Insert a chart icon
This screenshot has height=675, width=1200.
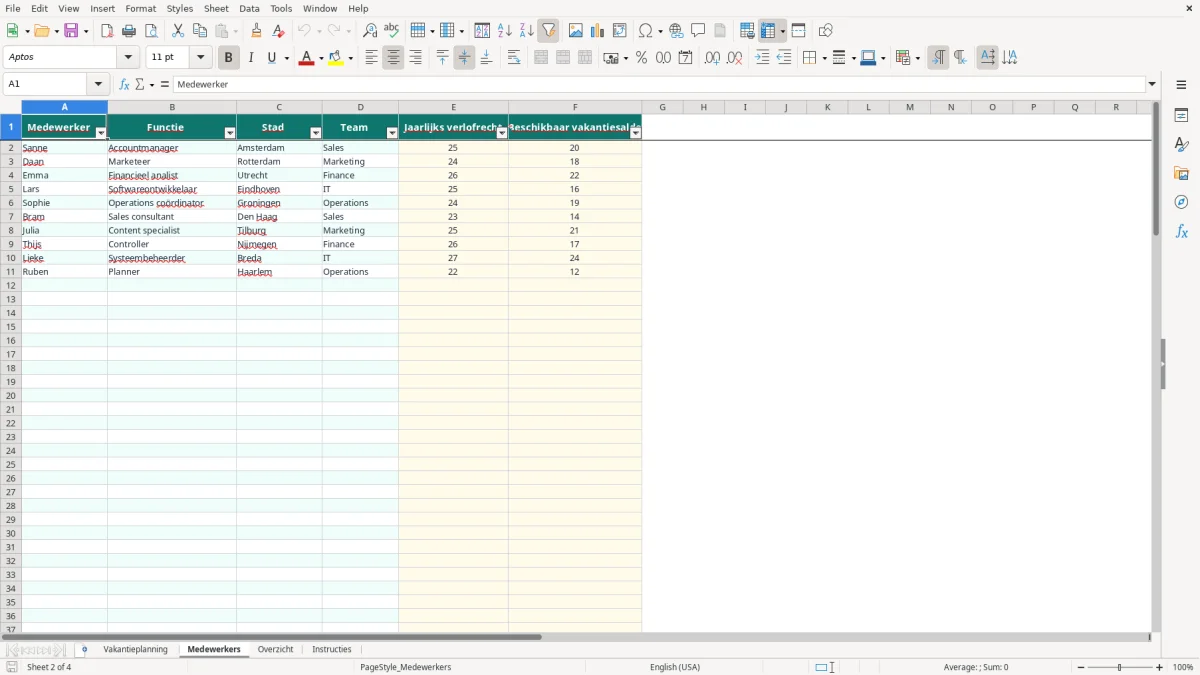[x=598, y=31]
